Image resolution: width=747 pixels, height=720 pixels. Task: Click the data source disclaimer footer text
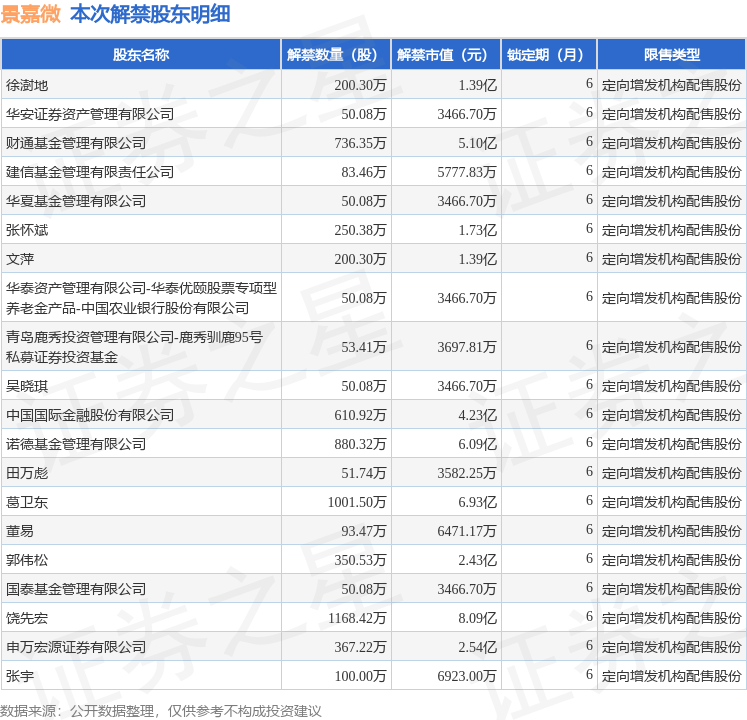(x=161, y=711)
